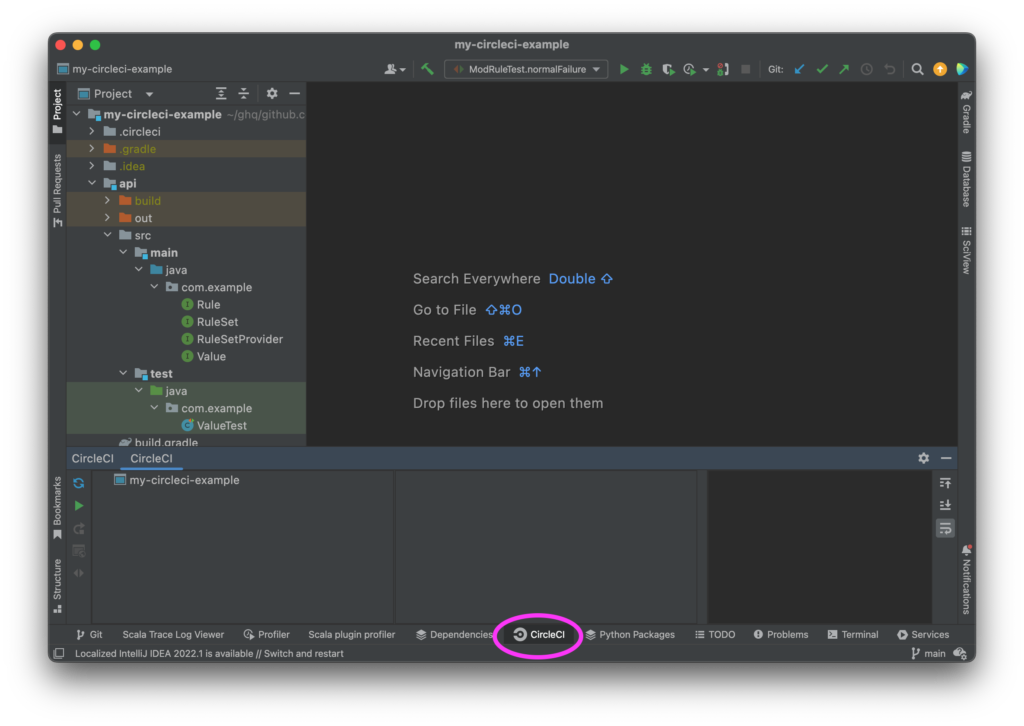Expand the build folder
Viewport: 1024px width, 726px height.
click(108, 200)
